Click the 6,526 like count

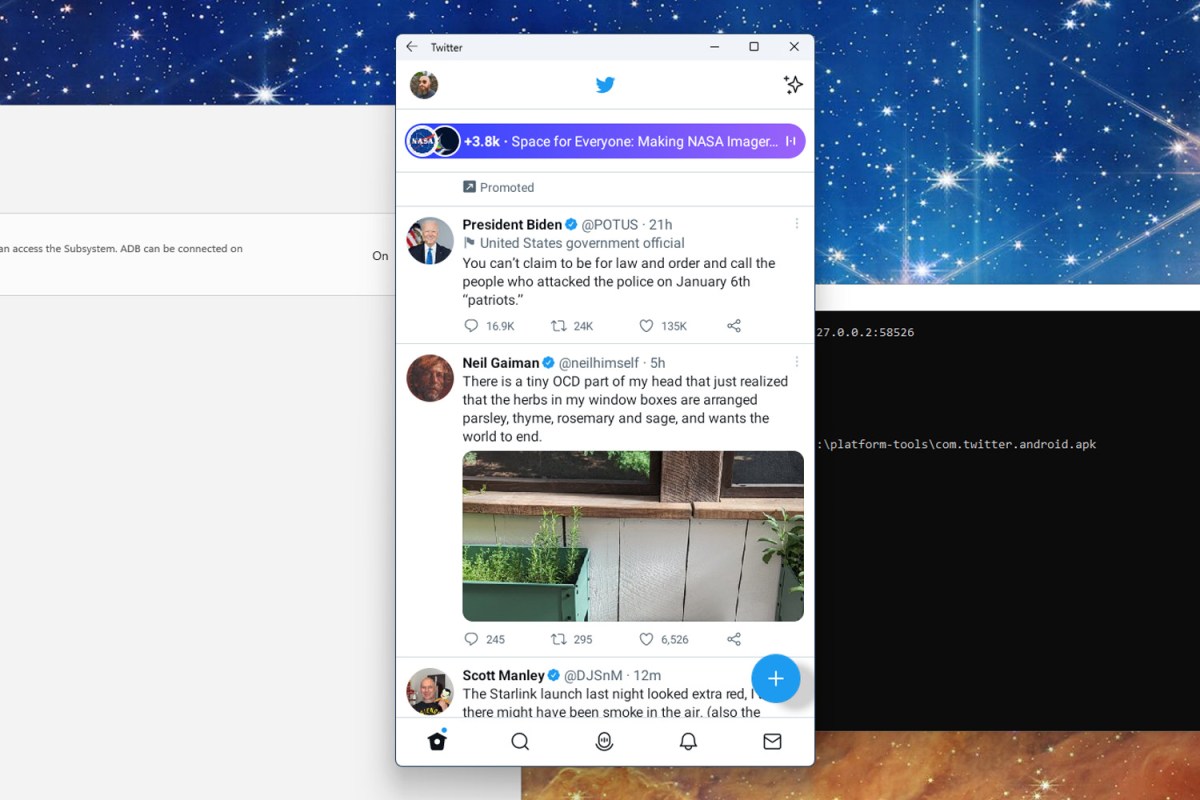(x=675, y=639)
